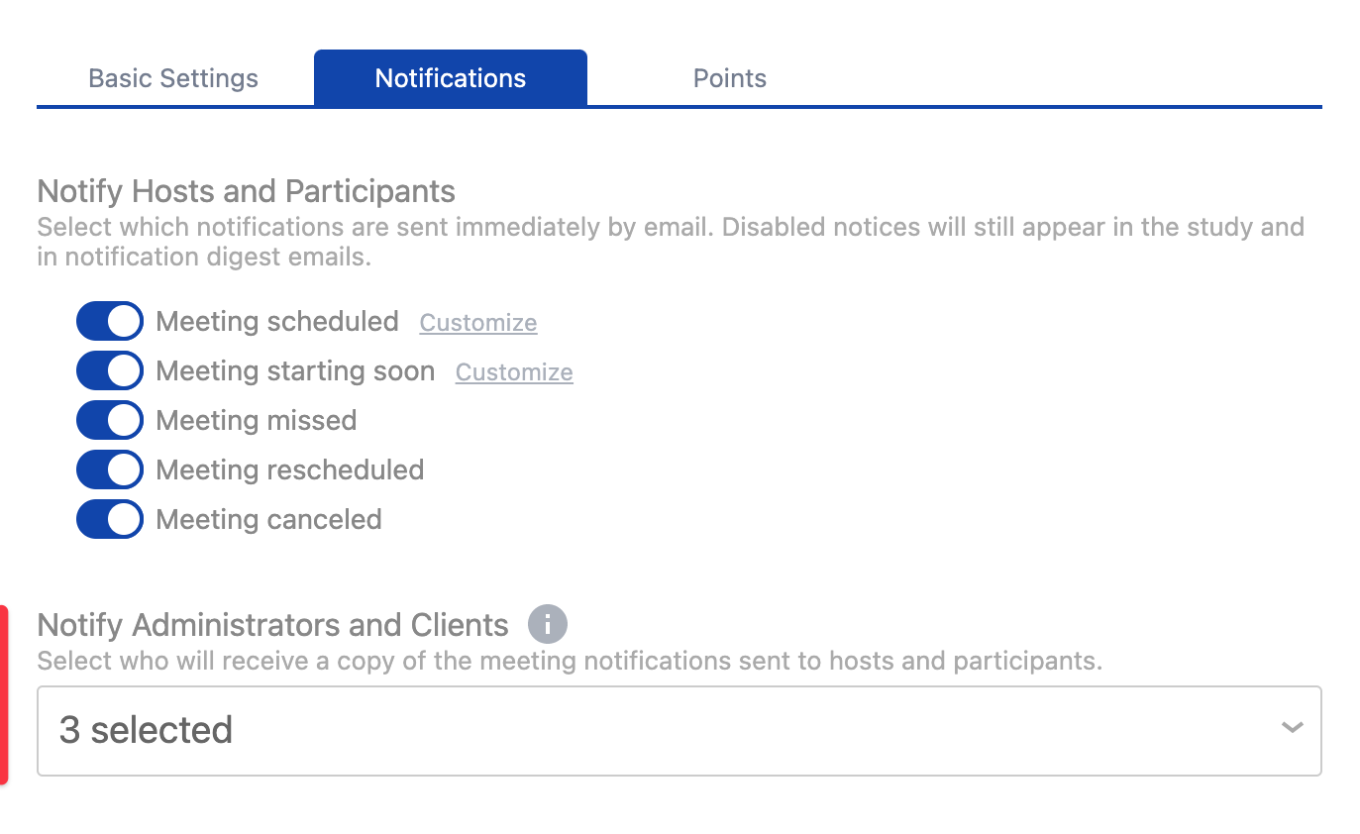Click the Notify Administrators and Clients heading

[273, 625]
